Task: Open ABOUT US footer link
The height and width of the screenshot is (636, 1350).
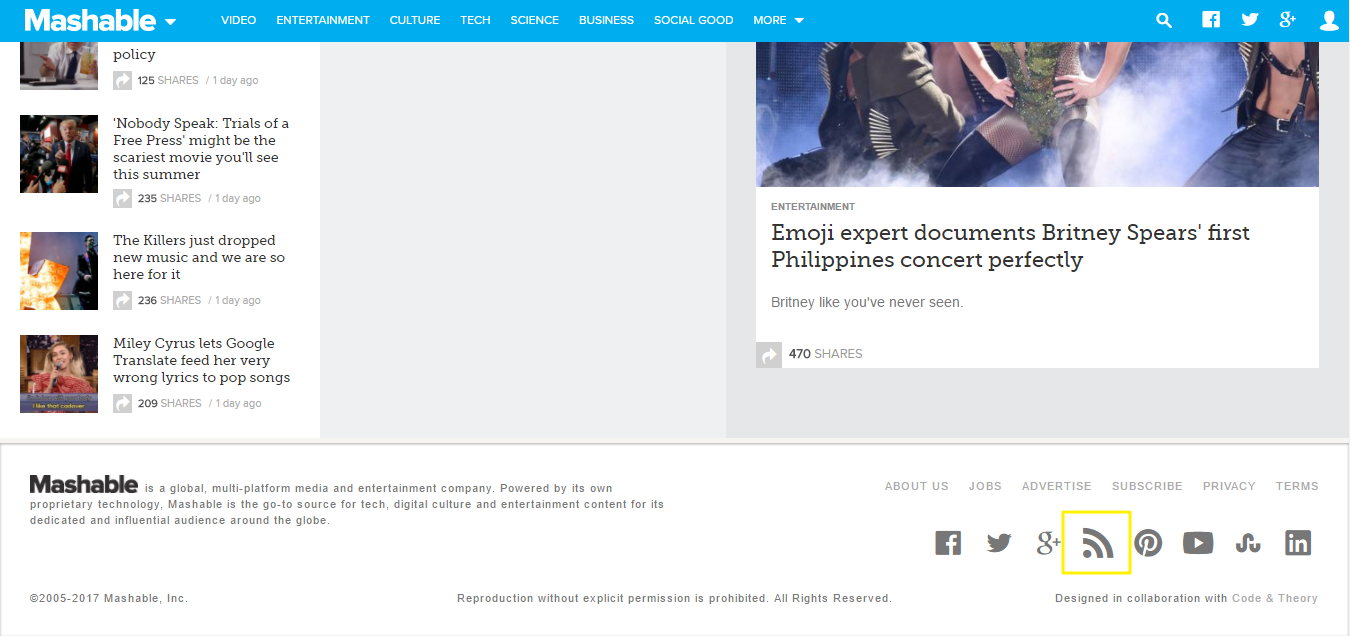Action: pos(917,486)
